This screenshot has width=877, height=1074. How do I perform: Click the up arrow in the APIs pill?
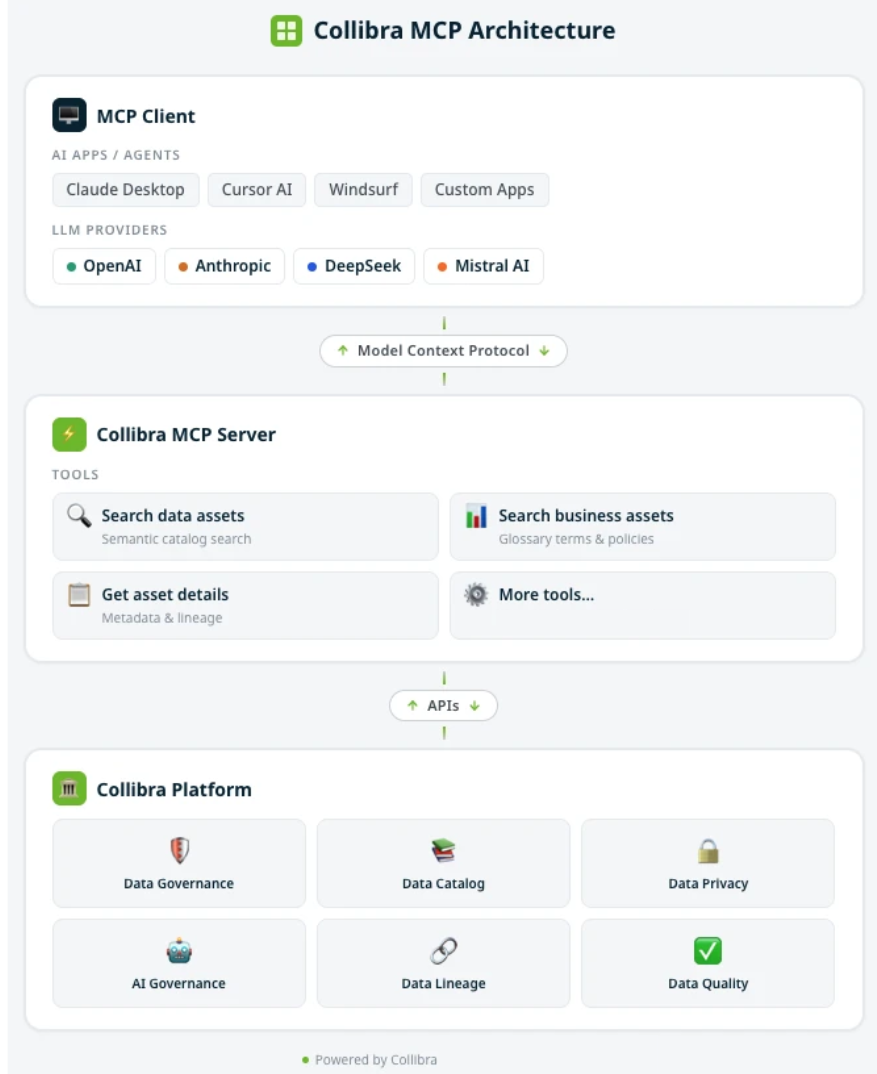click(412, 705)
